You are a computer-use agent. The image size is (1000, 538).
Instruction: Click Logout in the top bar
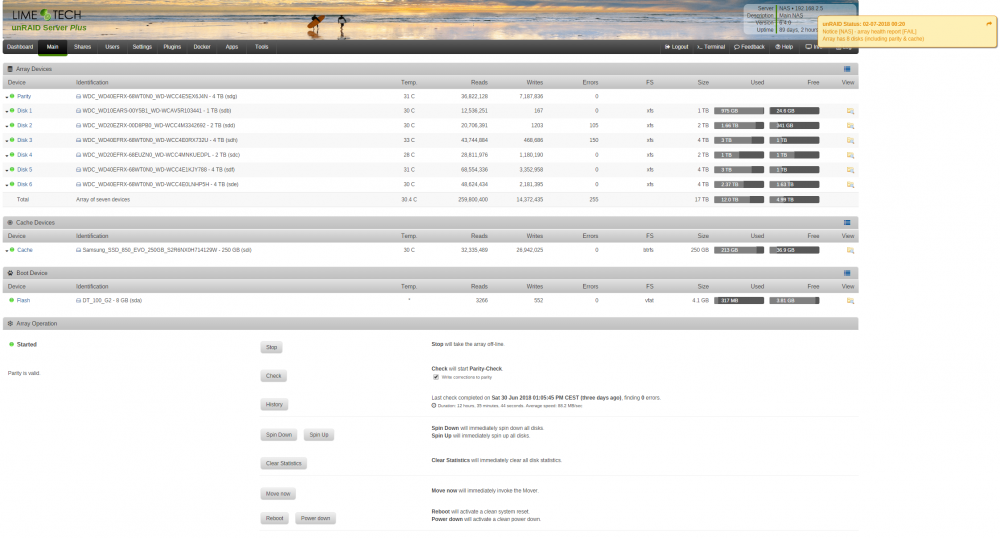pos(677,47)
